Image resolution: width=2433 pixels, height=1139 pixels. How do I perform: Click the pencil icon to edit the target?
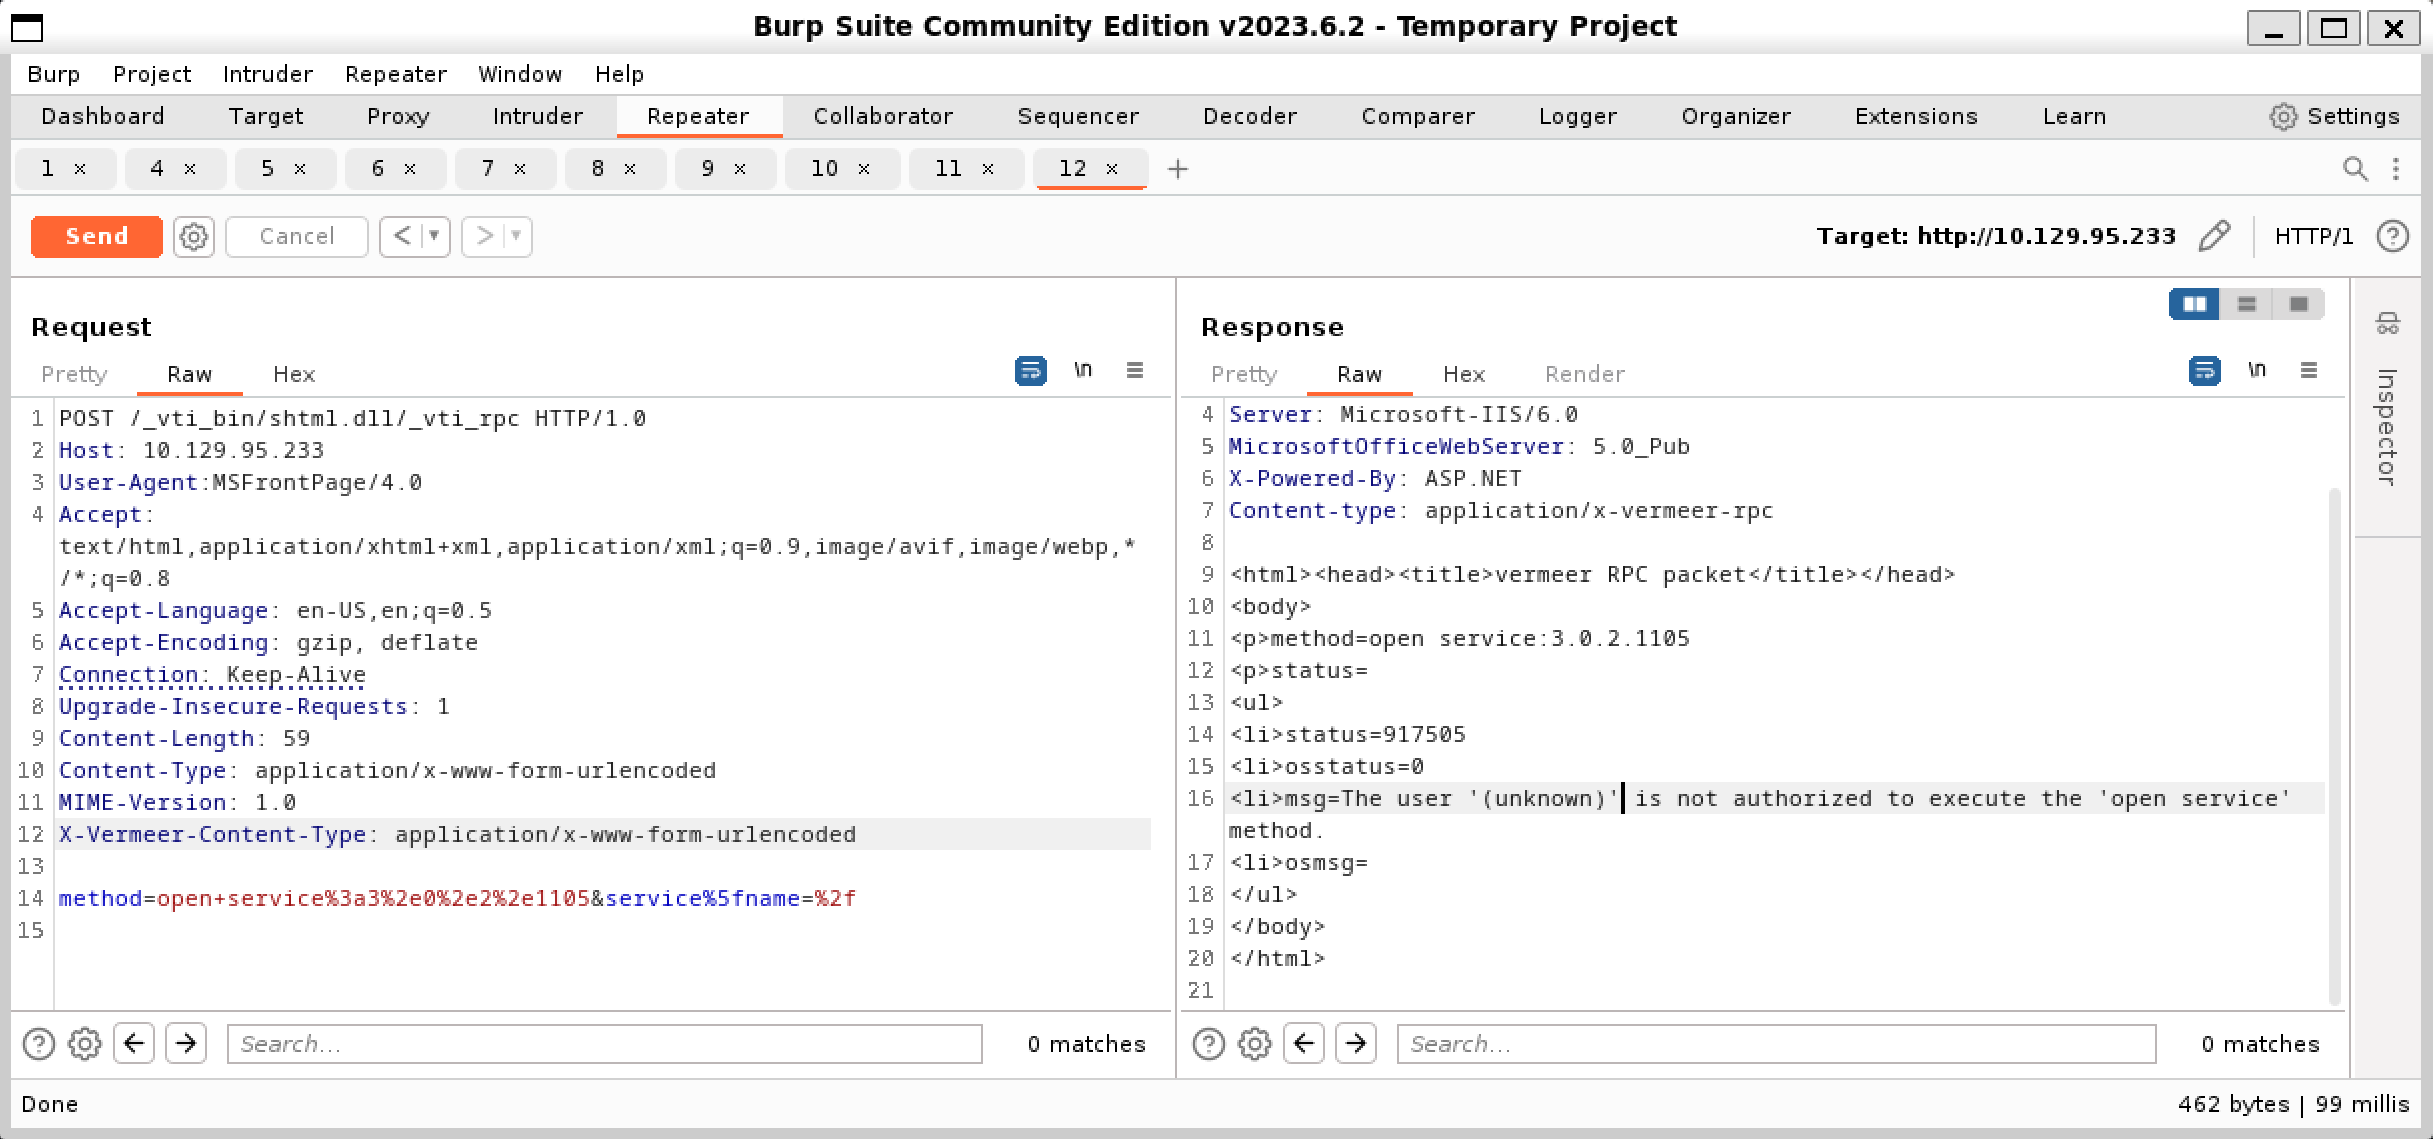point(2214,236)
